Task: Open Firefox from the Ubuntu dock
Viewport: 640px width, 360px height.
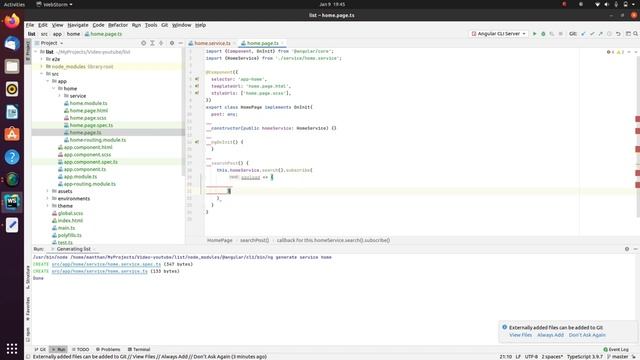Action: [x=12, y=21]
